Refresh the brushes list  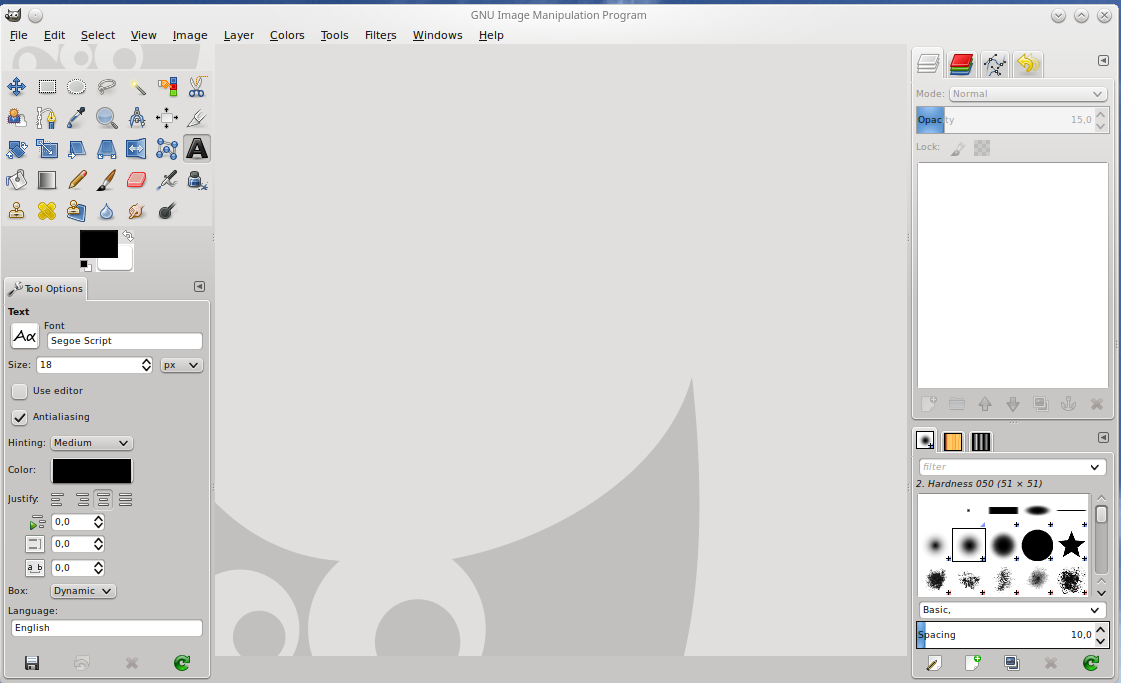point(1091,663)
